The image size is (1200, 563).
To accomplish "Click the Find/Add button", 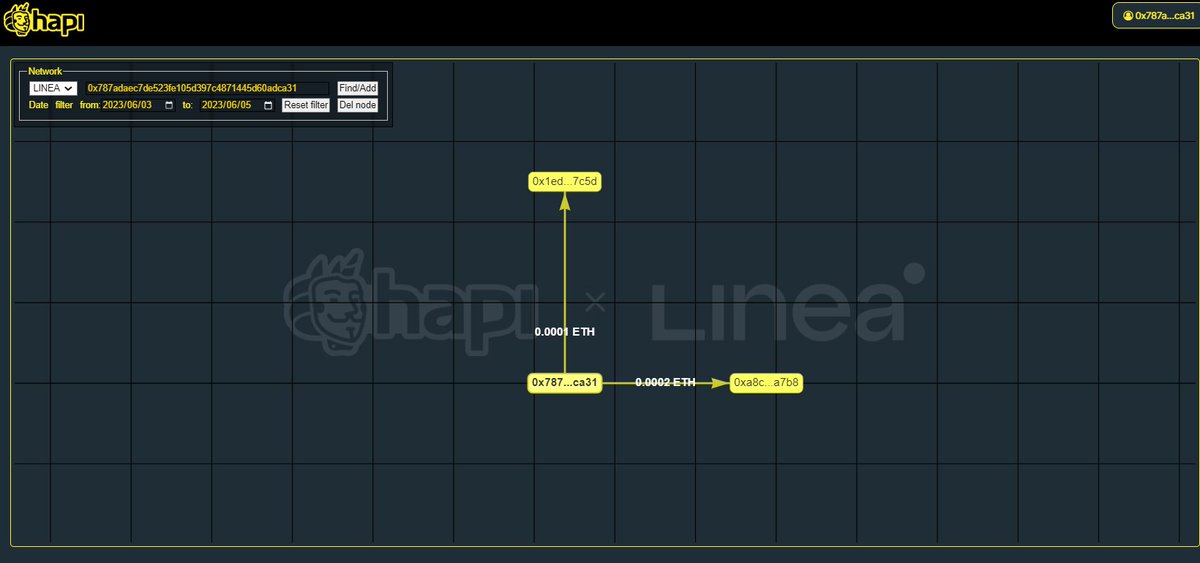I will point(357,88).
